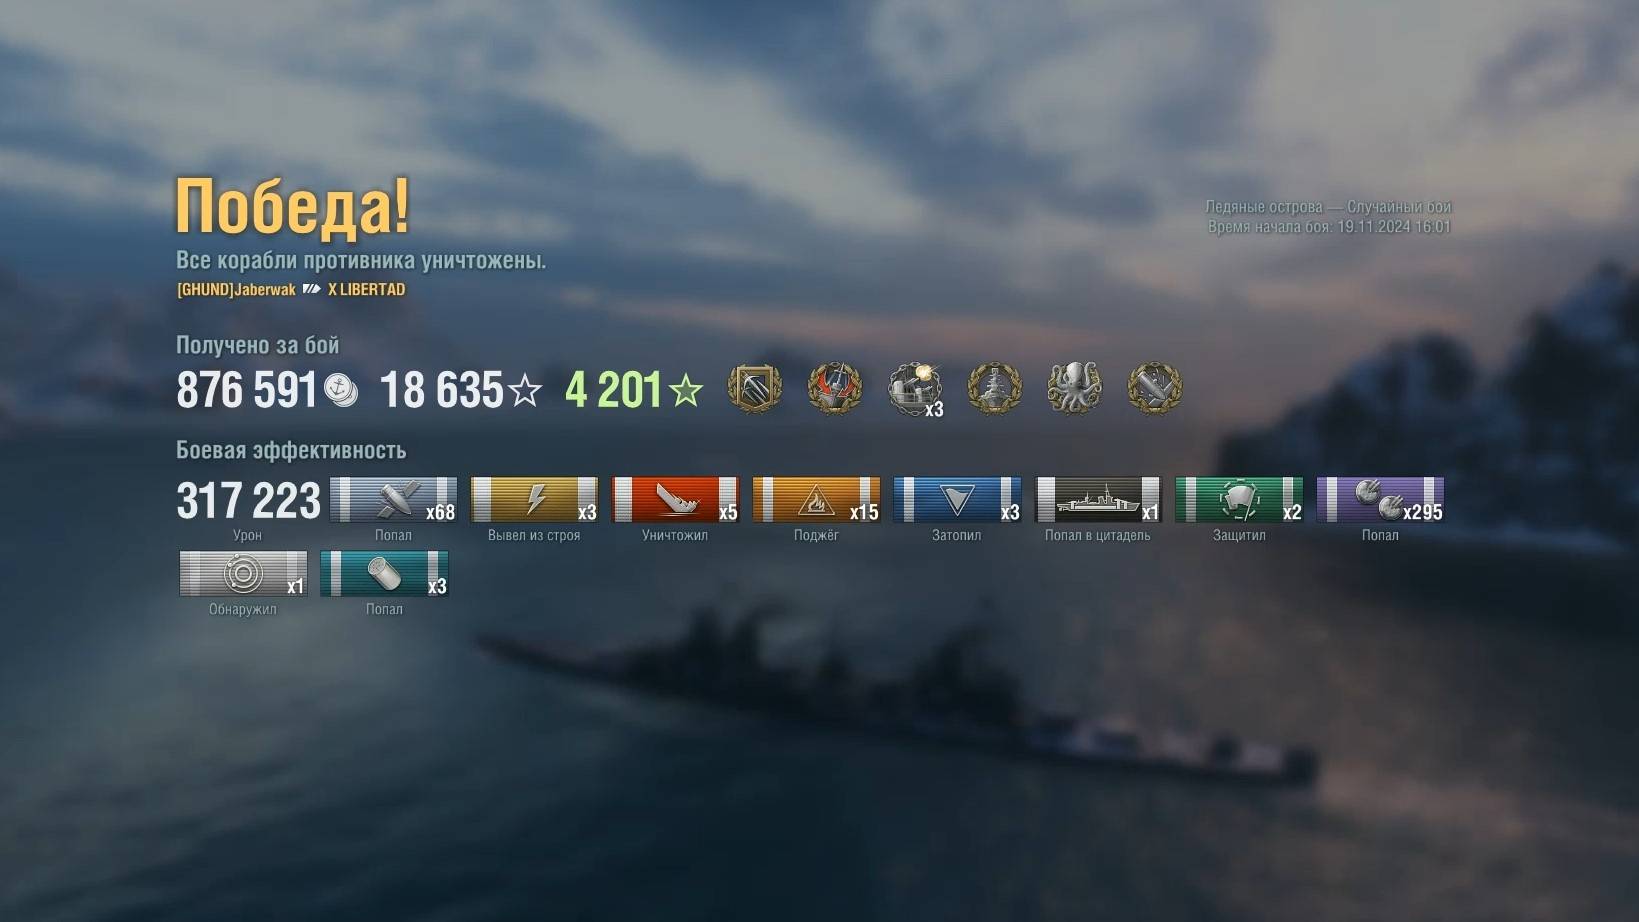Select the yellow Вывел из строя x3 ribbon

[534, 499]
